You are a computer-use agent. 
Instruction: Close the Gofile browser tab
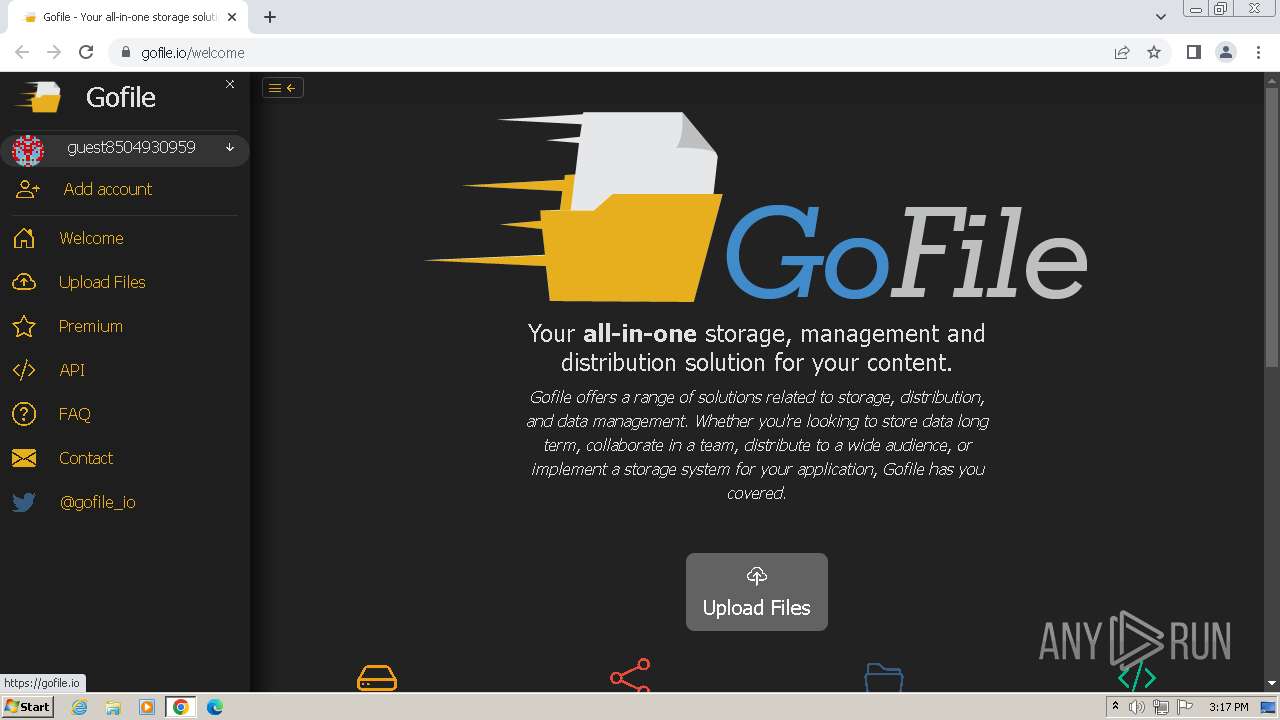click(x=232, y=17)
